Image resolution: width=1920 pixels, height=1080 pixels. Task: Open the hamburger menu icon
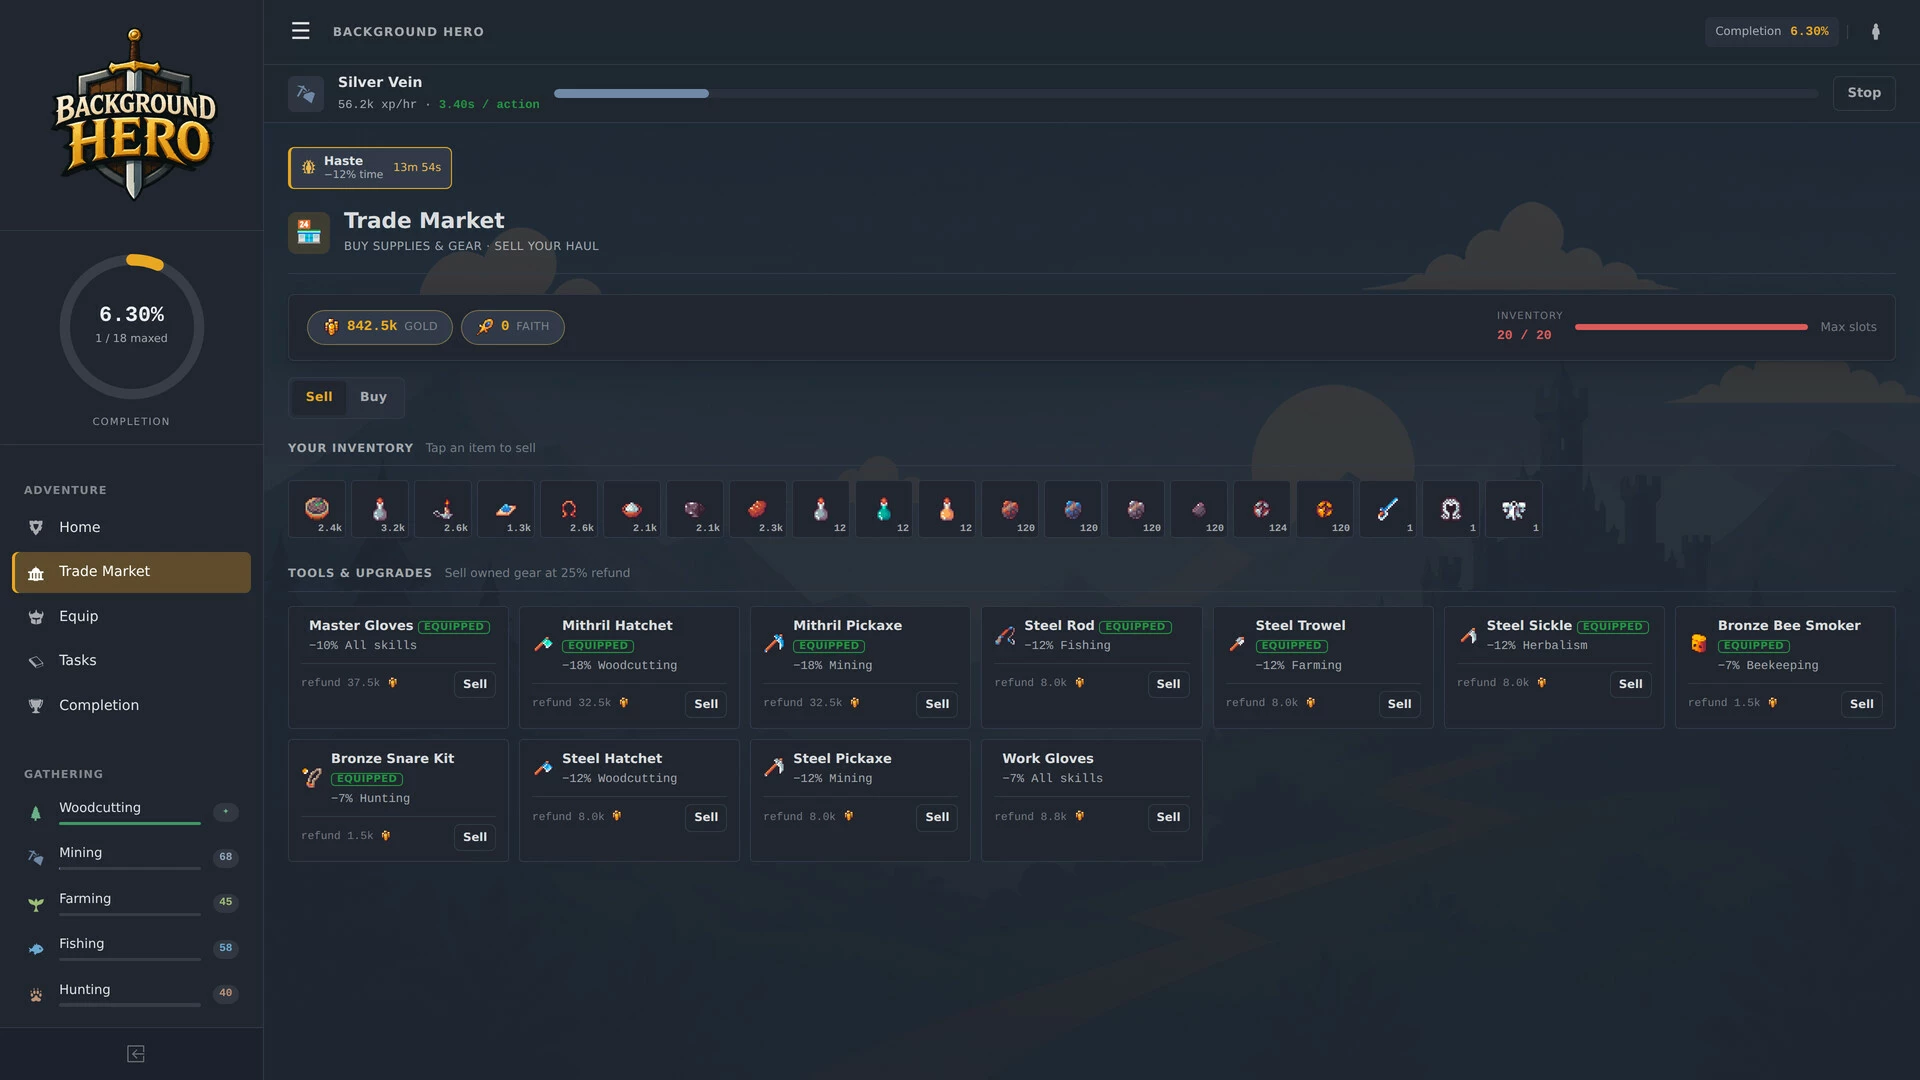(x=300, y=31)
